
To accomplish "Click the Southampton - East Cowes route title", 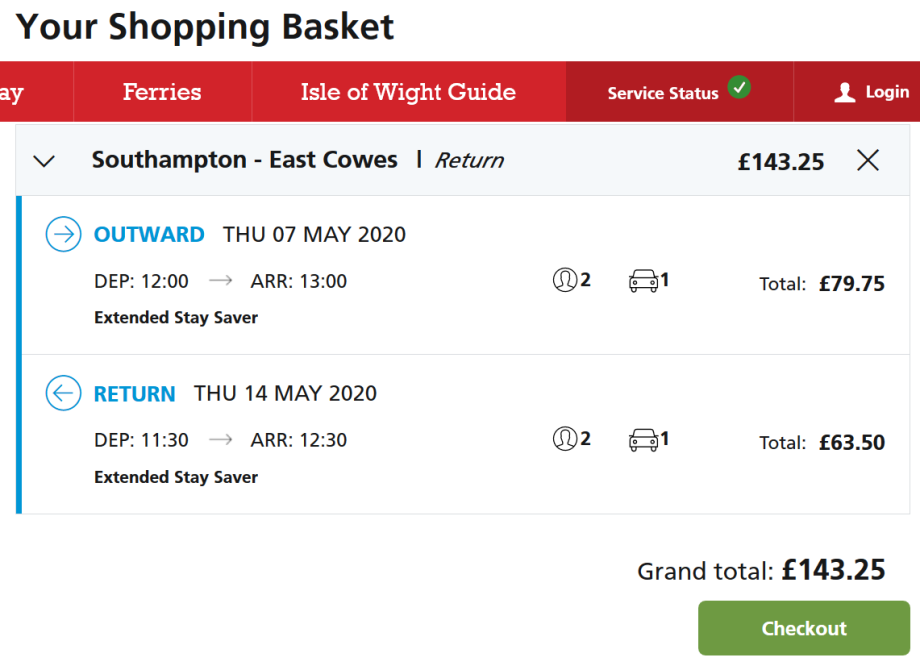I will 244,160.
